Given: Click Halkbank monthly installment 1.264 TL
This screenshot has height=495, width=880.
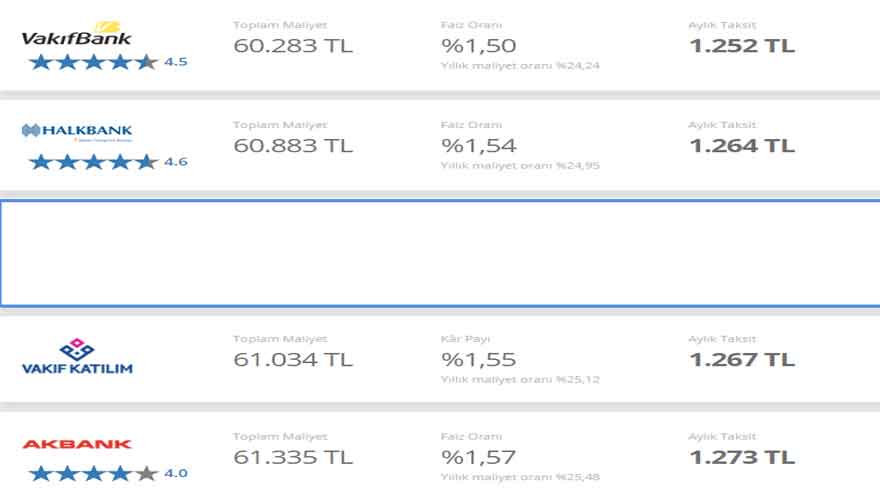Looking at the screenshot, I should tap(742, 145).
